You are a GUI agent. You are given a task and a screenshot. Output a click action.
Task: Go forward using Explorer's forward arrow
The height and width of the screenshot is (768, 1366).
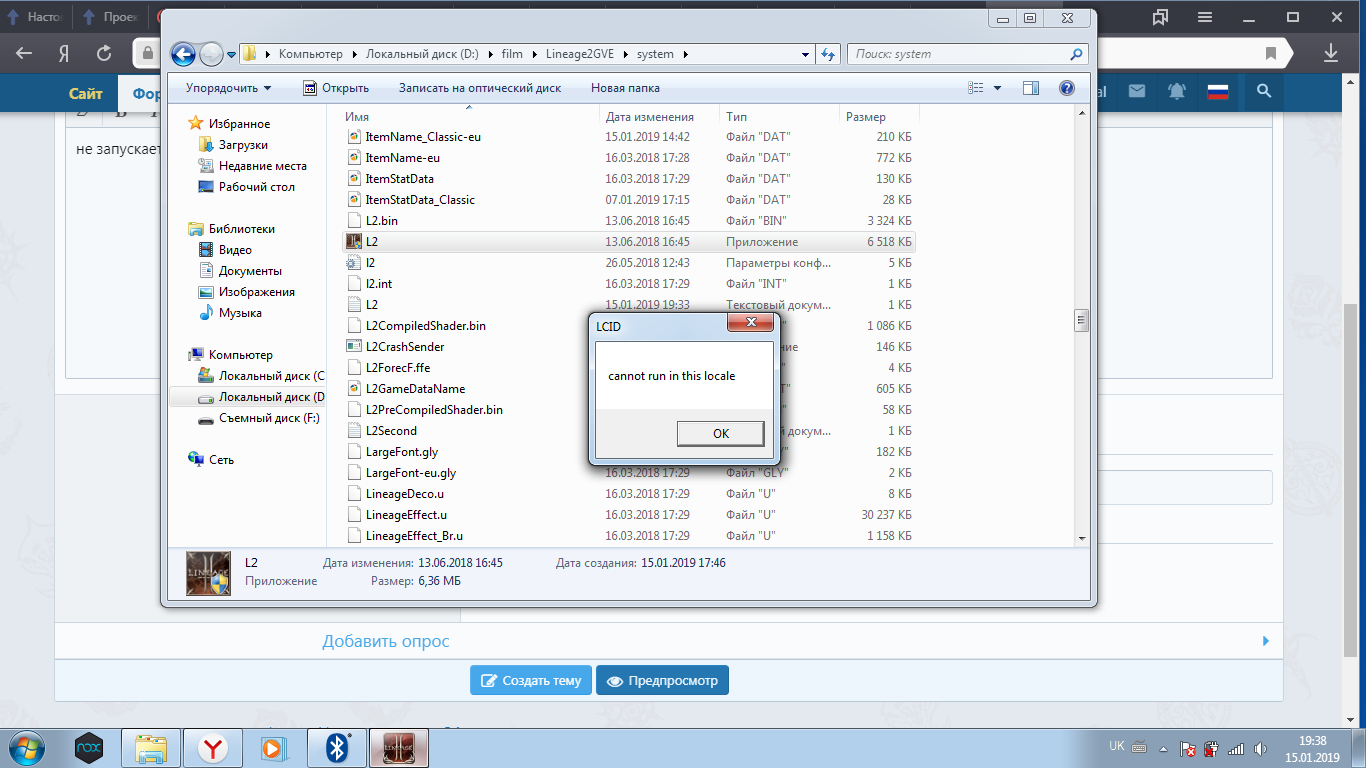(211, 54)
